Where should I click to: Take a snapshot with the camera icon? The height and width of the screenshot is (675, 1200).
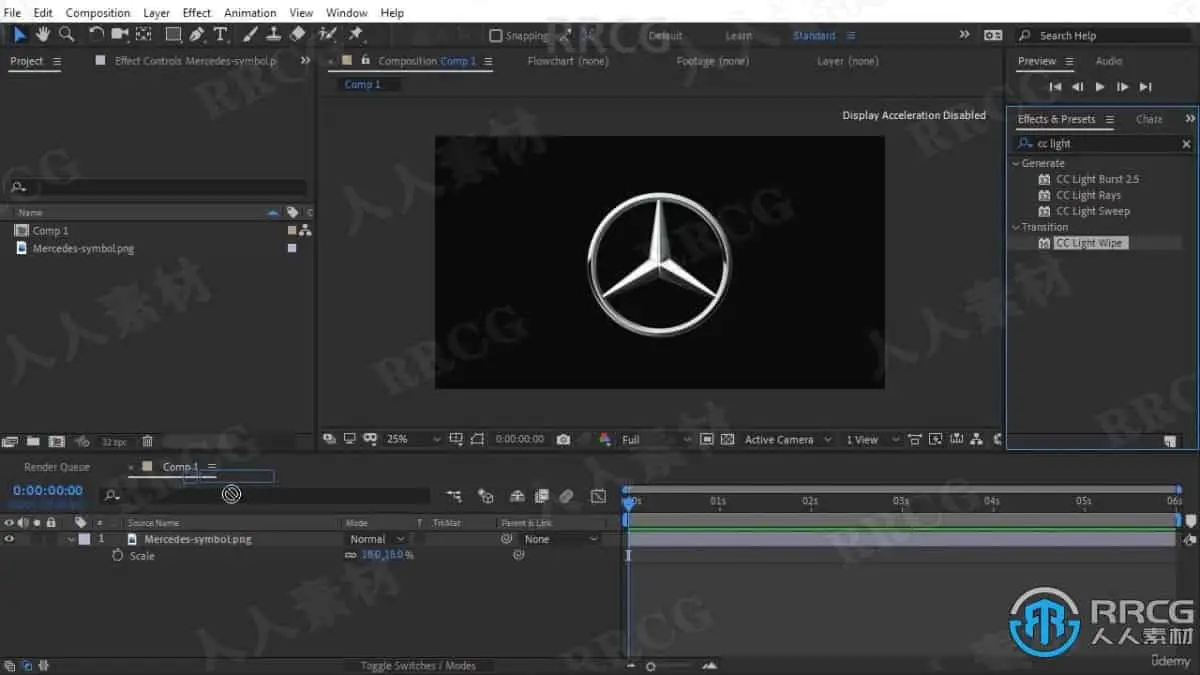tap(563, 439)
